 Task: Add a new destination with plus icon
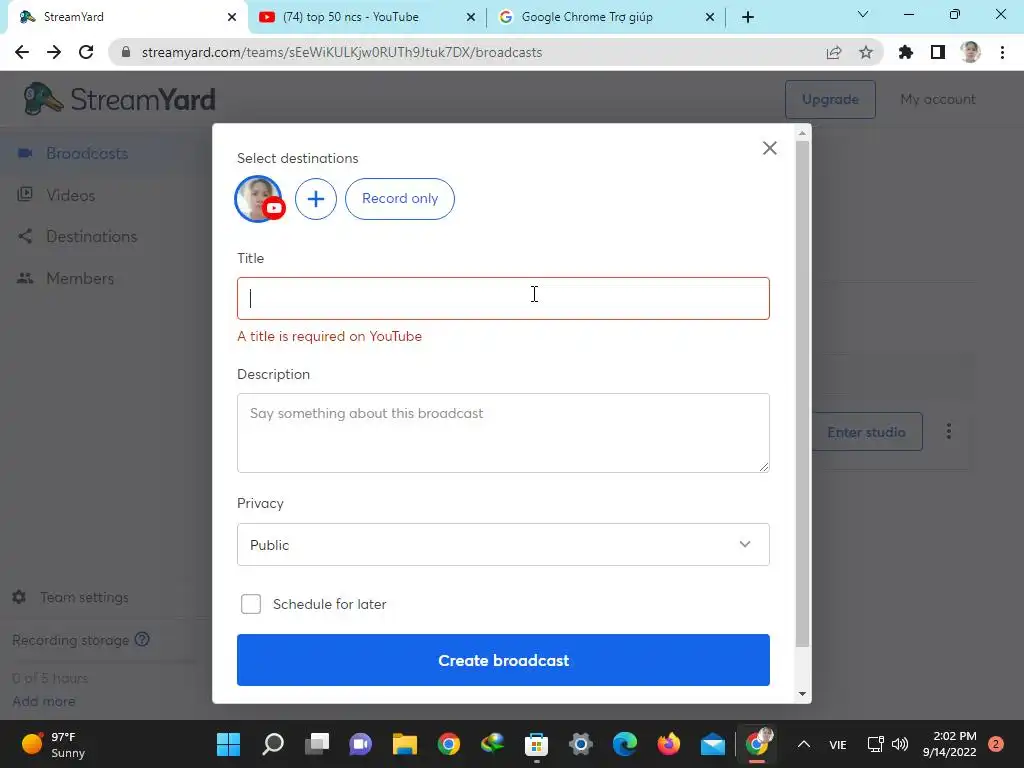[x=315, y=199]
